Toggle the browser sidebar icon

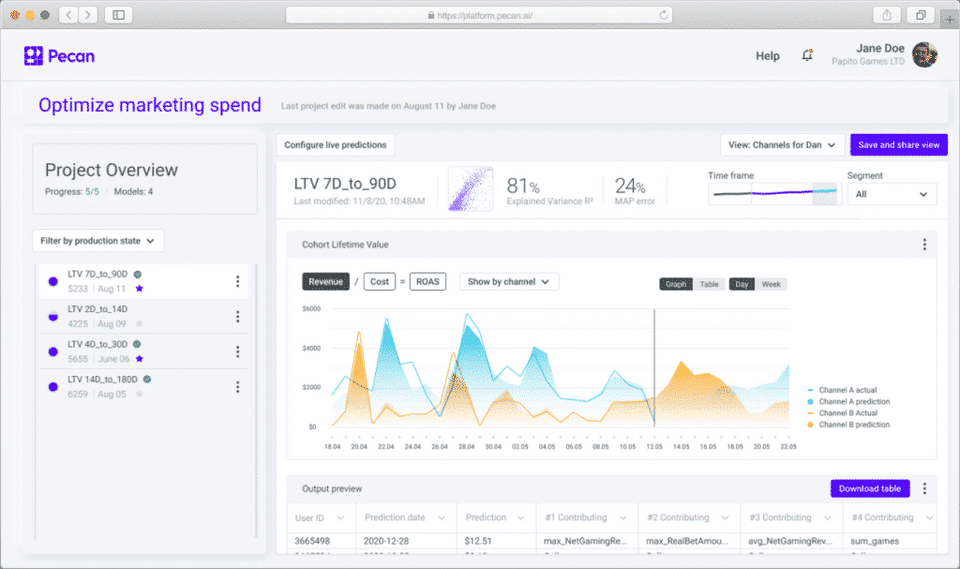click(119, 15)
